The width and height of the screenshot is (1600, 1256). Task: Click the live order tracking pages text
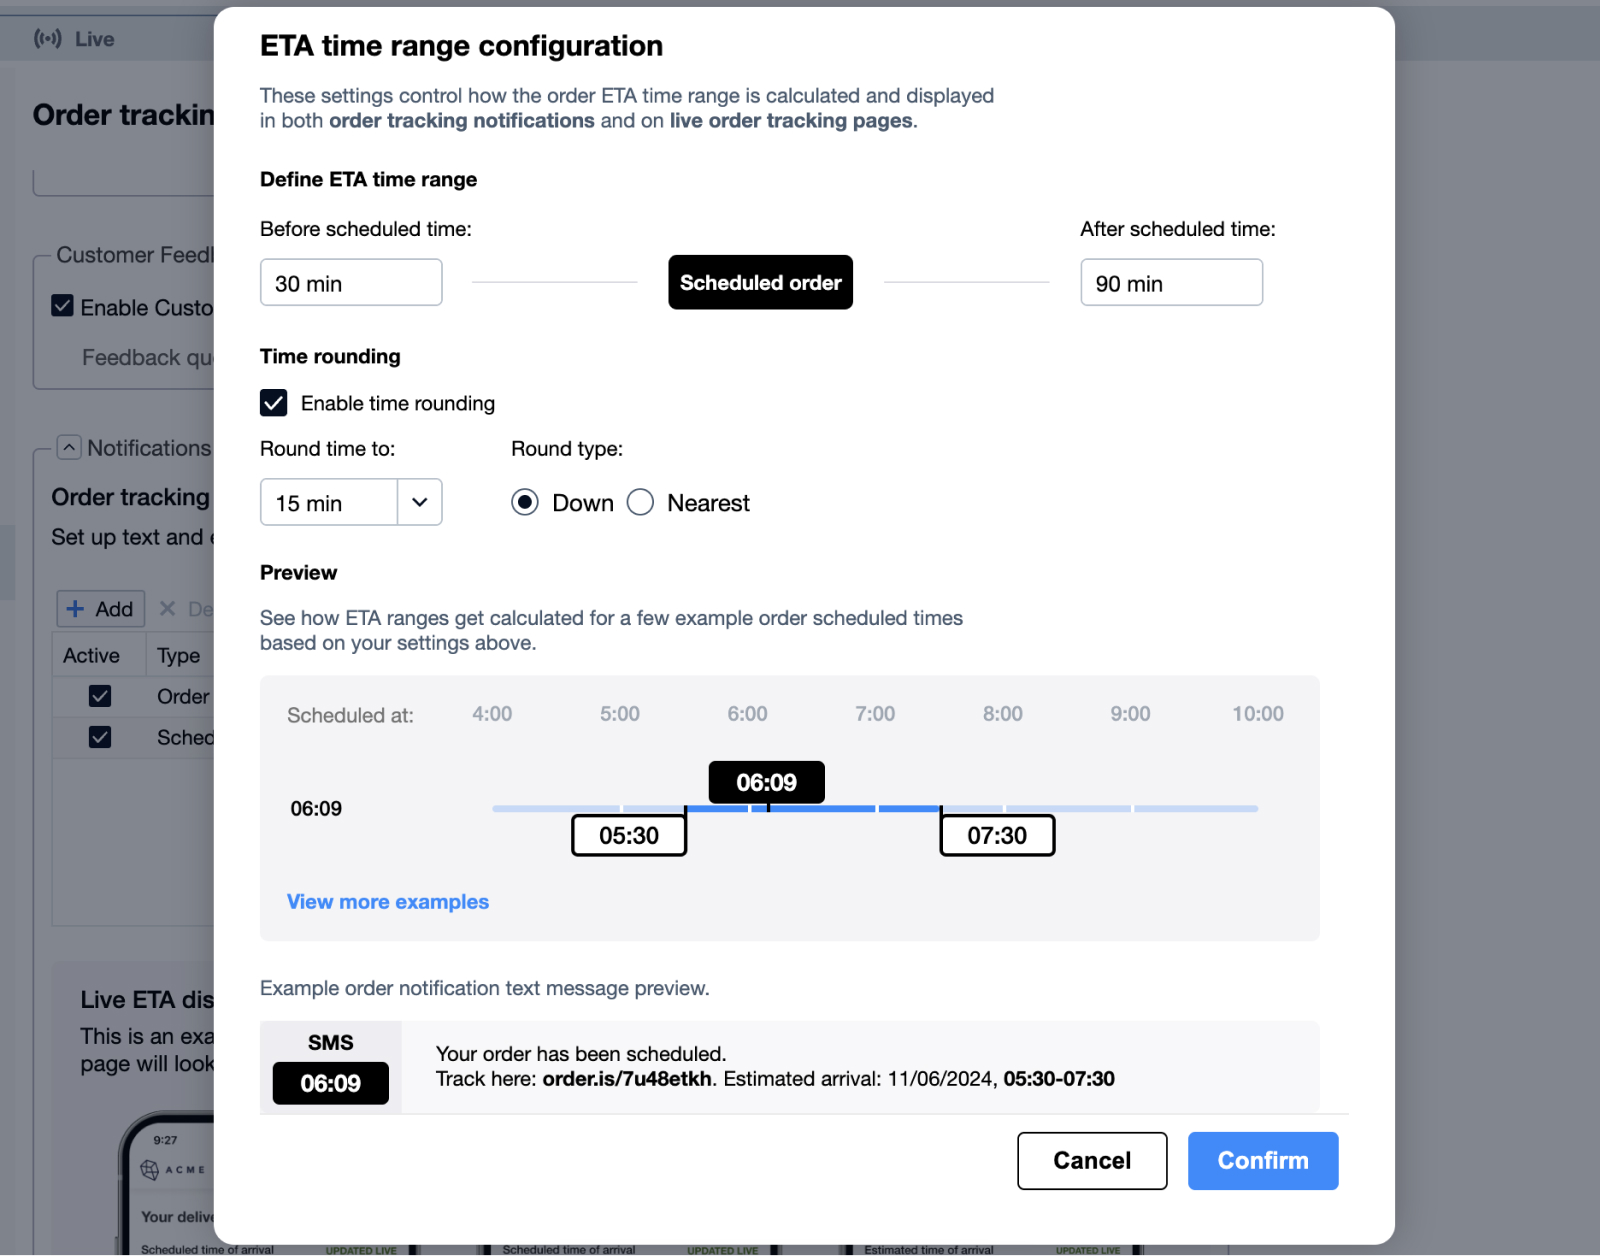pos(789,120)
